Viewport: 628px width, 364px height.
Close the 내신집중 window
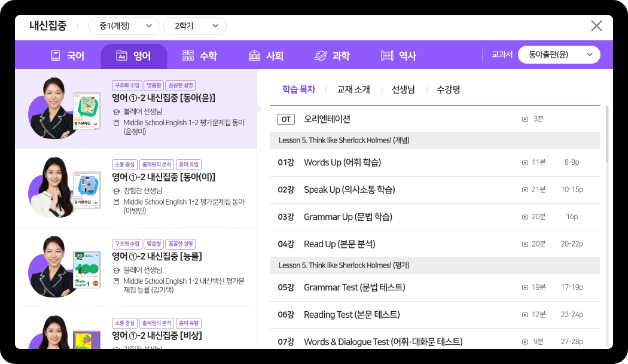click(x=596, y=26)
